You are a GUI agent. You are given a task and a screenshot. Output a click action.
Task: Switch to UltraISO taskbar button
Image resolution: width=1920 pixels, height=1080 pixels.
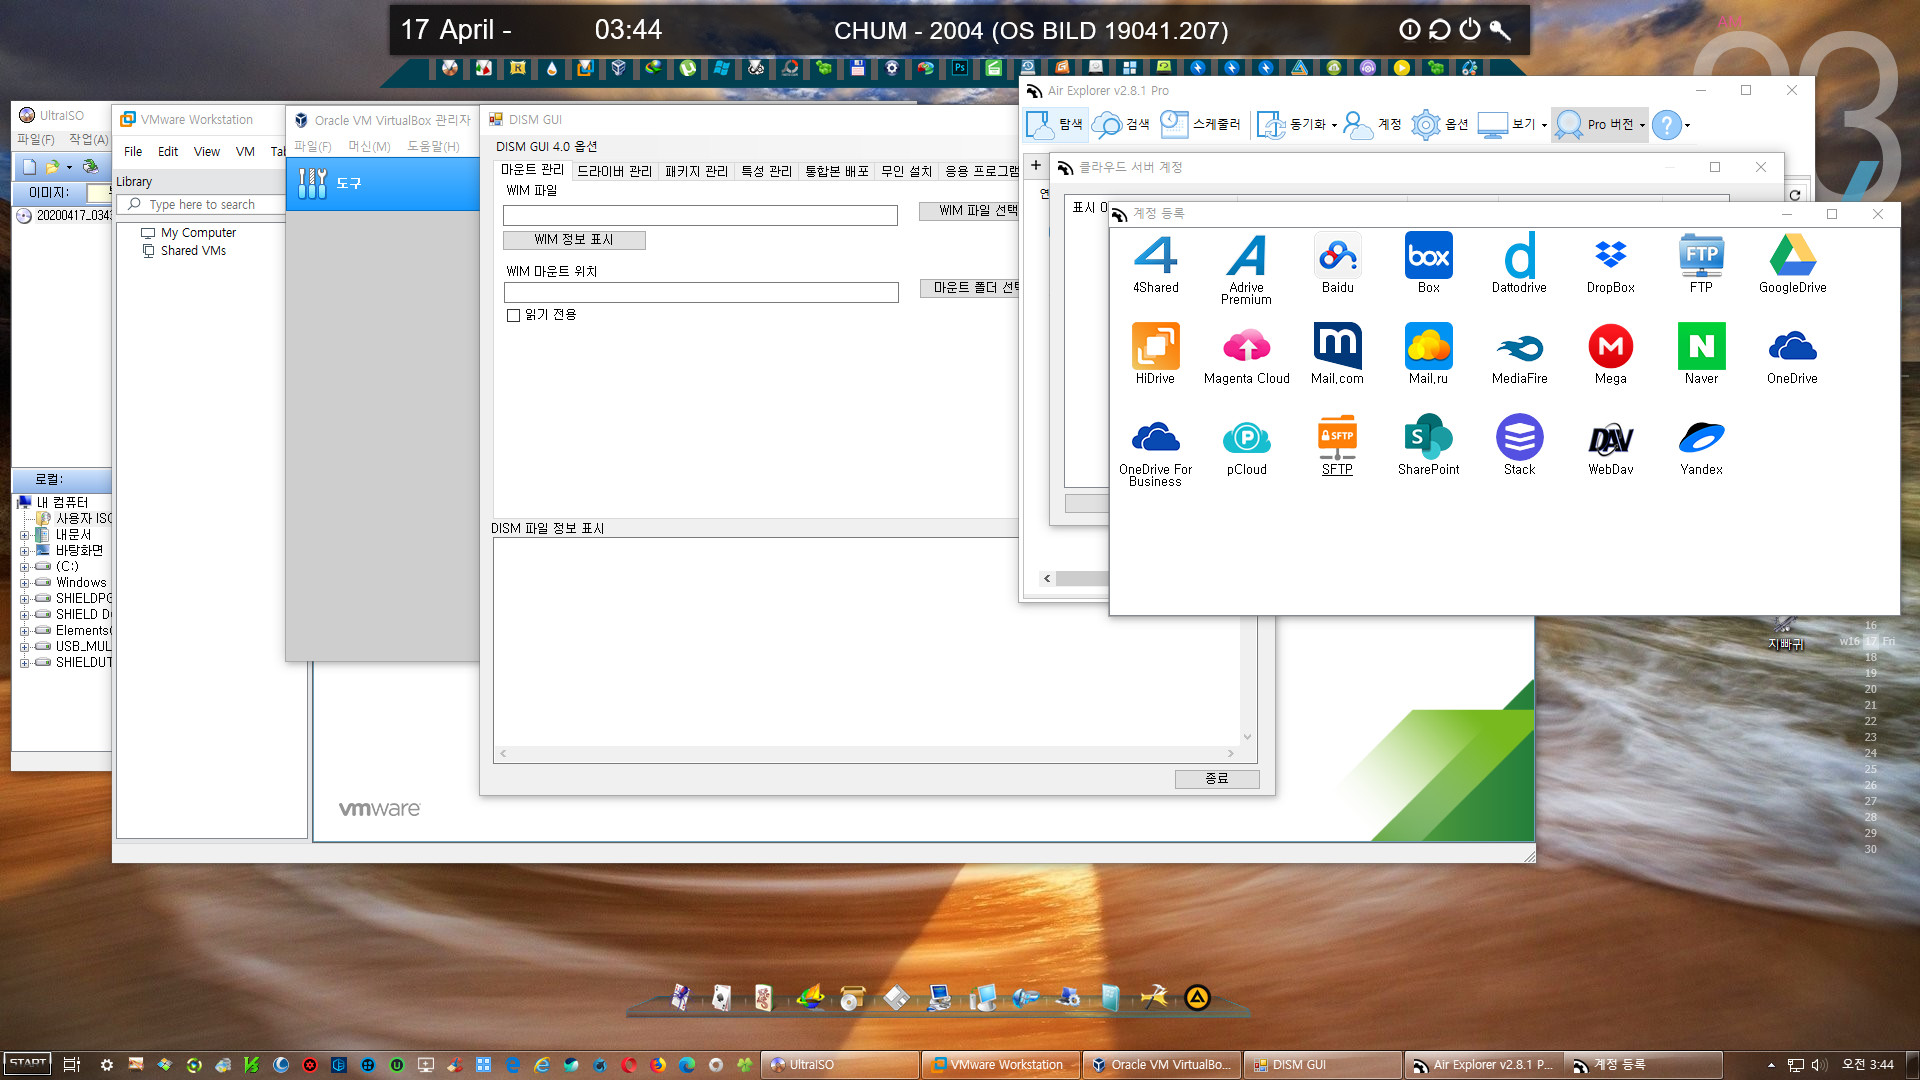click(x=840, y=1065)
